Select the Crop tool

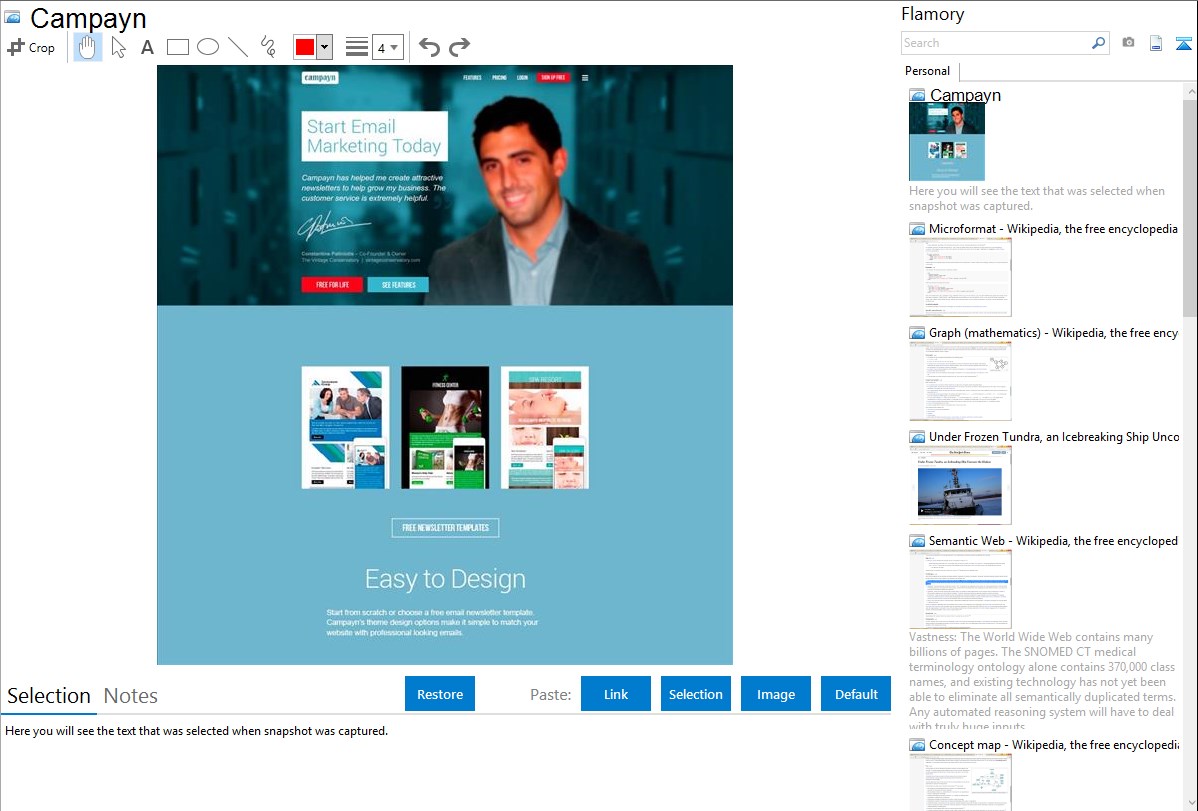(31, 47)
